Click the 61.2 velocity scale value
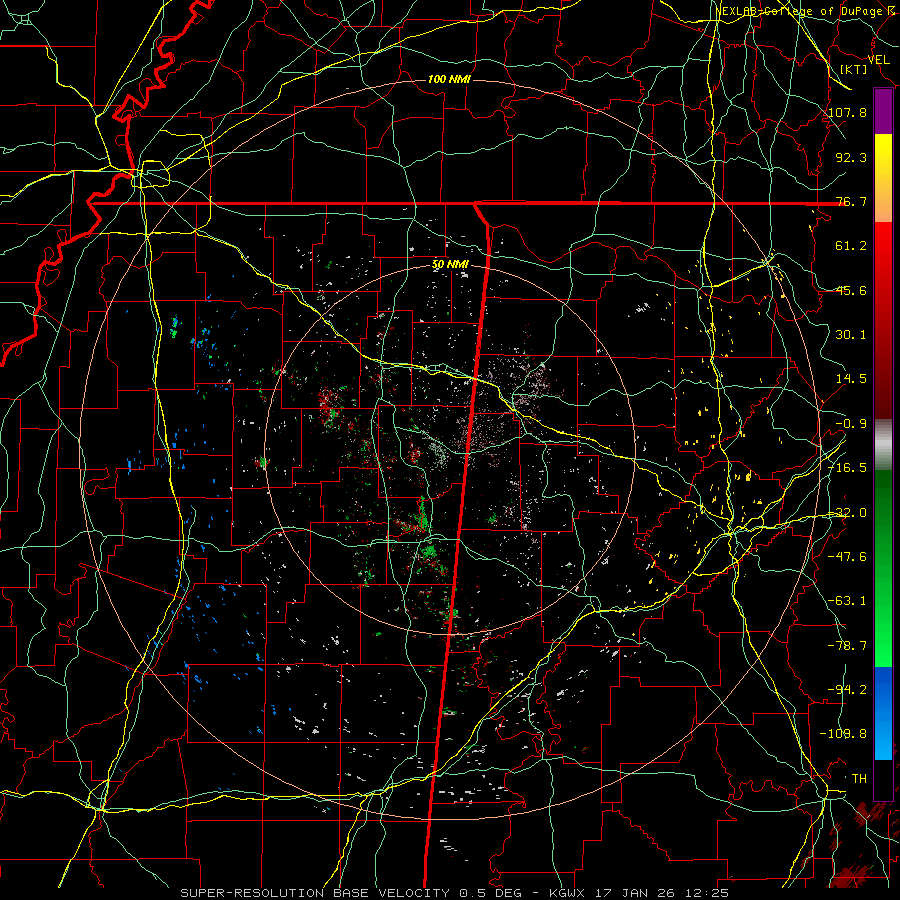 point(851,246)
